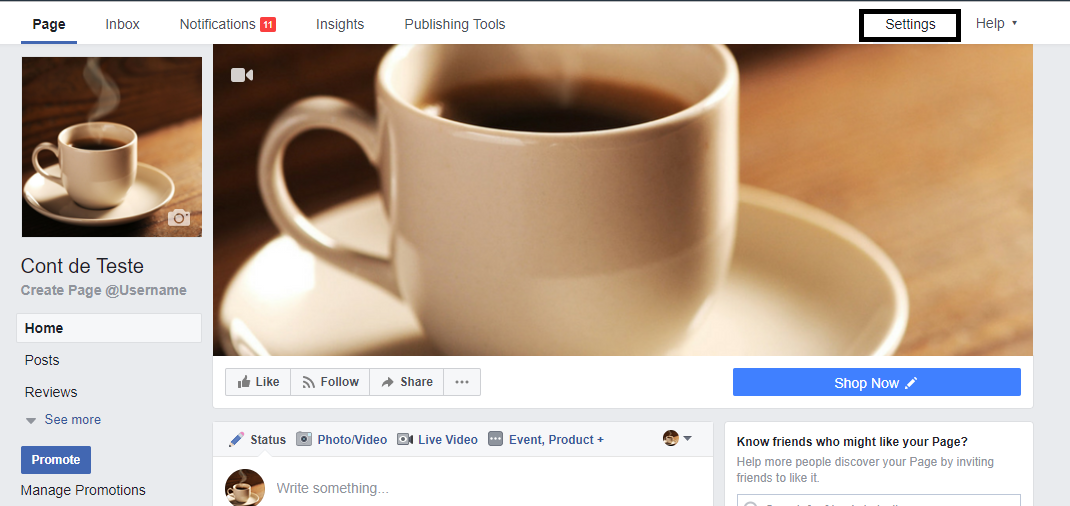Click the pencil Status icon
This screenshot has height=506, width=1070.
(x=236, y=439)
